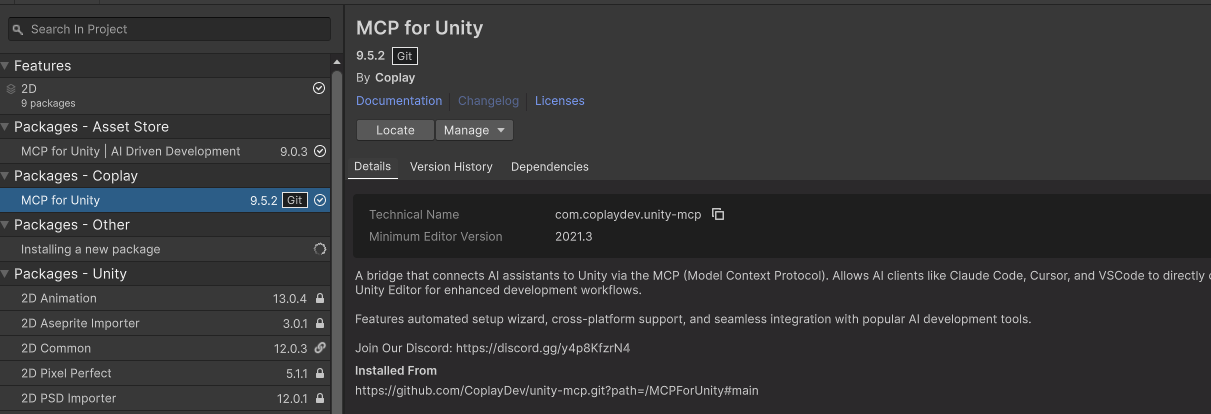The height and width of the screenshot is (414, 1211).
Task: Collapse the Packages - Other section
Action: tap(6, 224)
